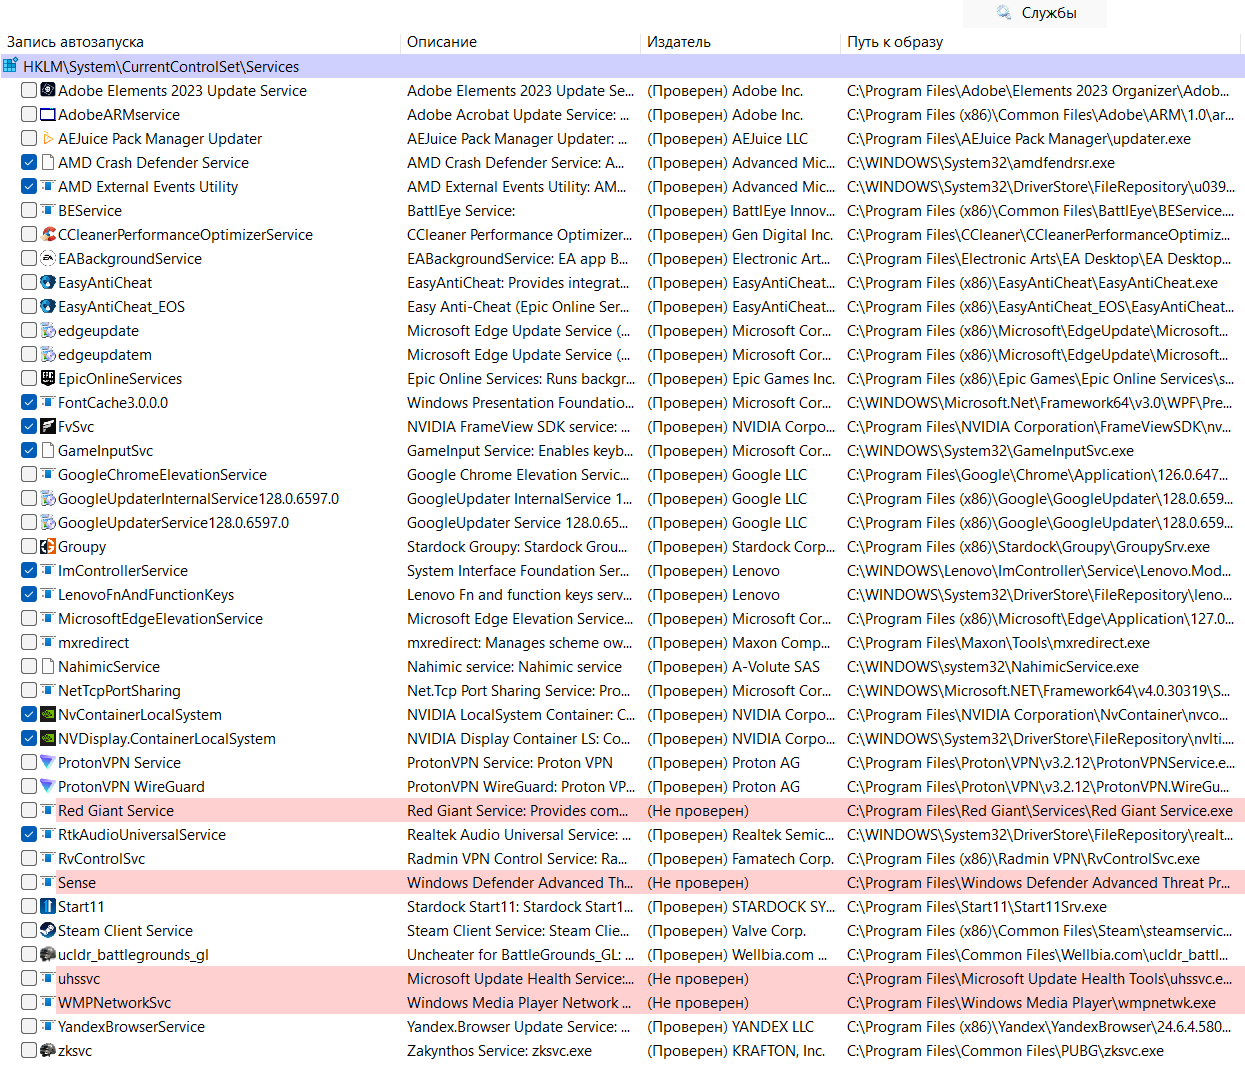1245x1068 pixels.
Task: Select the WMPNetworkSvc entry name
Action: [114, 1003]
